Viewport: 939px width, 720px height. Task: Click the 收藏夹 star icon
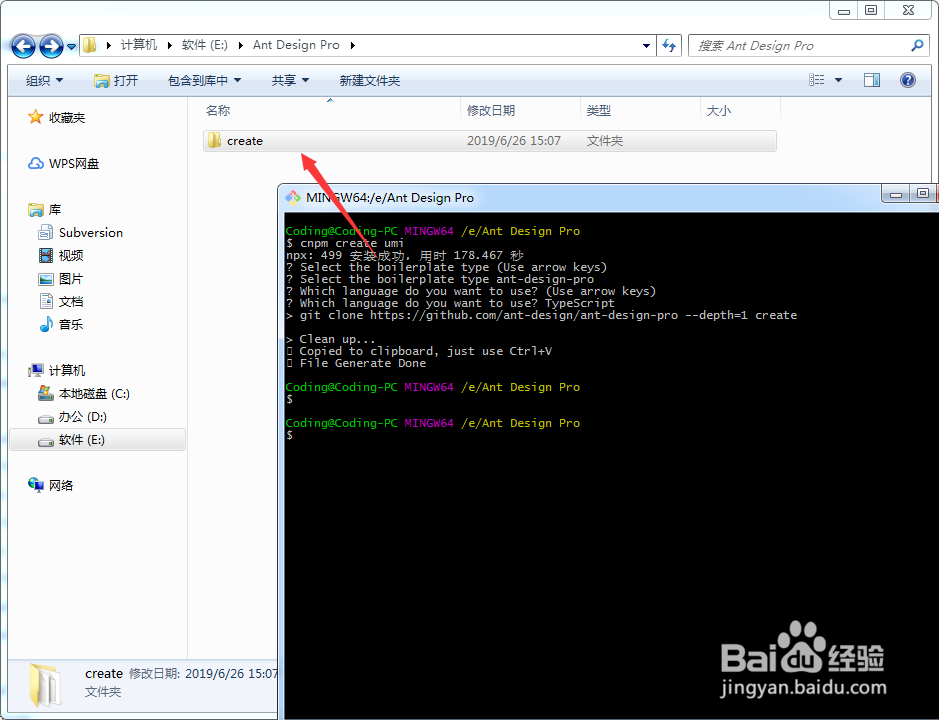(35, 117)
